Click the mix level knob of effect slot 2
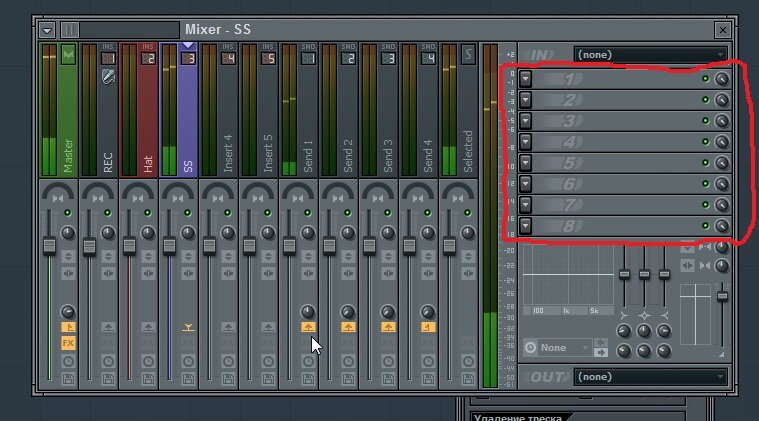This screenshot has height=421, width=759. [721, 100]
